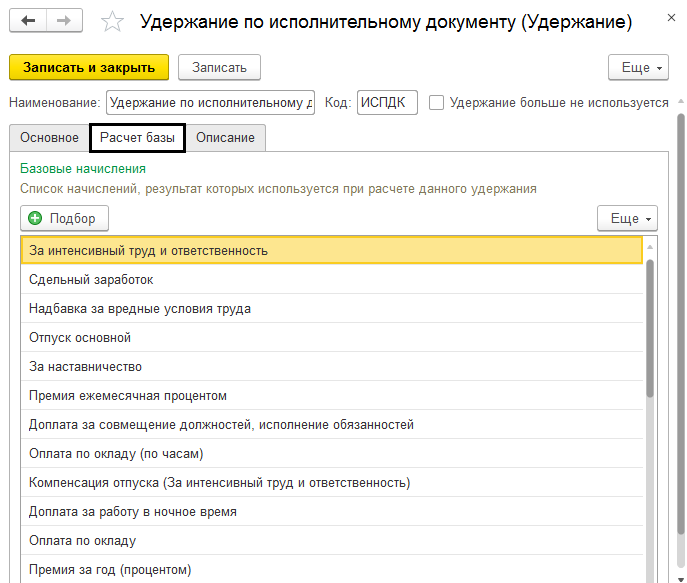Select Доплата за работу в ночное время
The height and width of the screenshot is (583, 687).
(x=133, y=512)
